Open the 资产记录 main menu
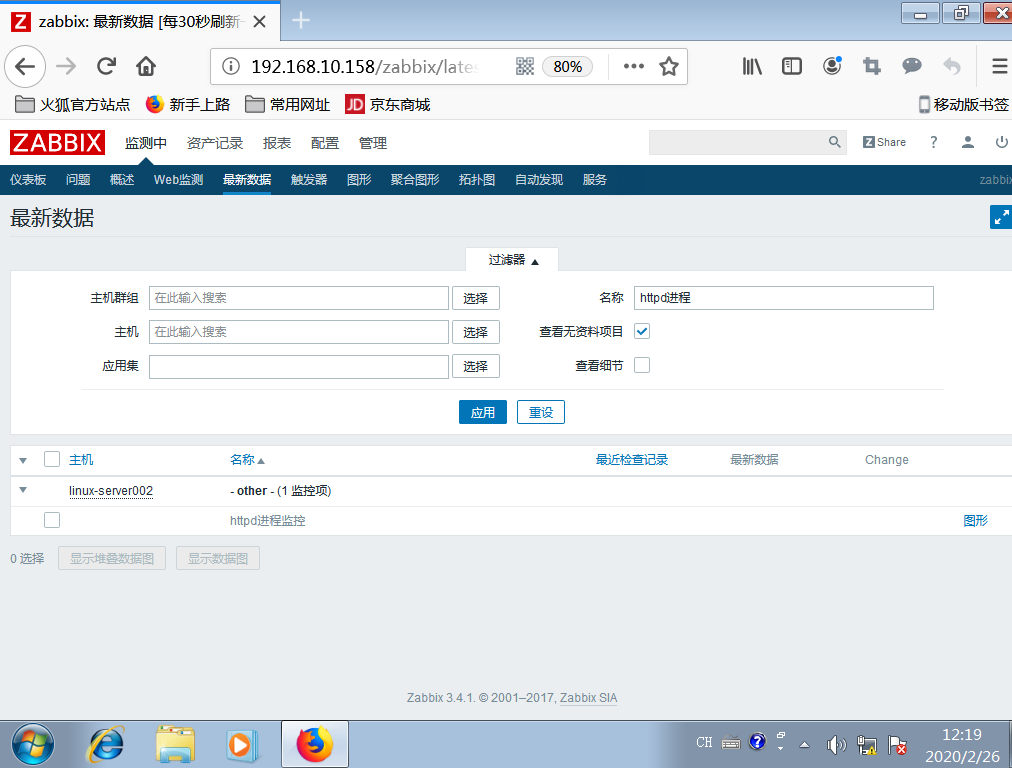The width and height of the screenshot is (1012, 768). (x=215, y=143)
